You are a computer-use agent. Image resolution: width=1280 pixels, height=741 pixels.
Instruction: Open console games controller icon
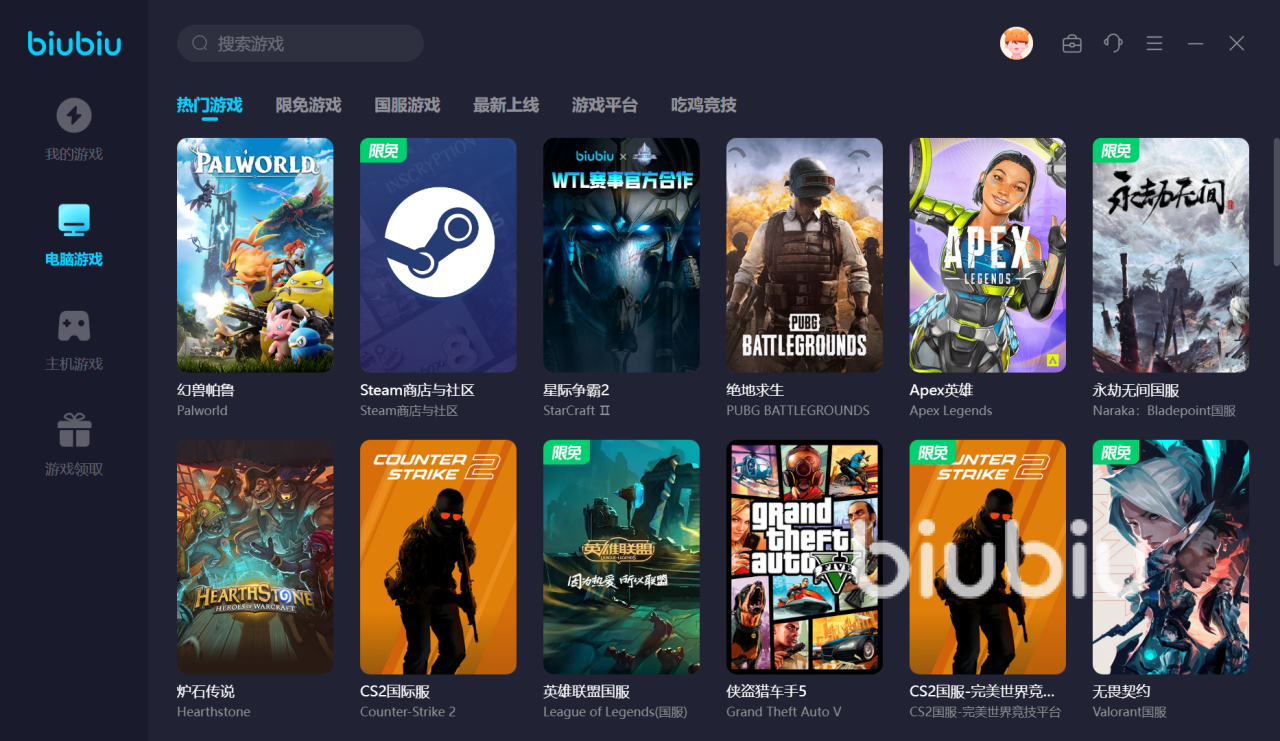74,326
